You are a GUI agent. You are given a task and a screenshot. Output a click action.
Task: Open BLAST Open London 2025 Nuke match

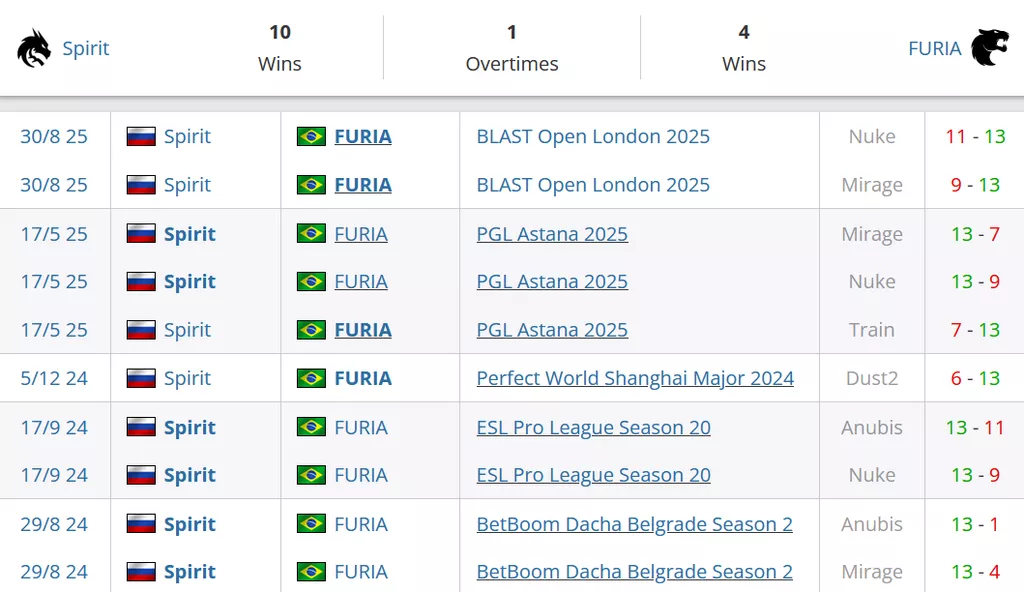[593, 137]
